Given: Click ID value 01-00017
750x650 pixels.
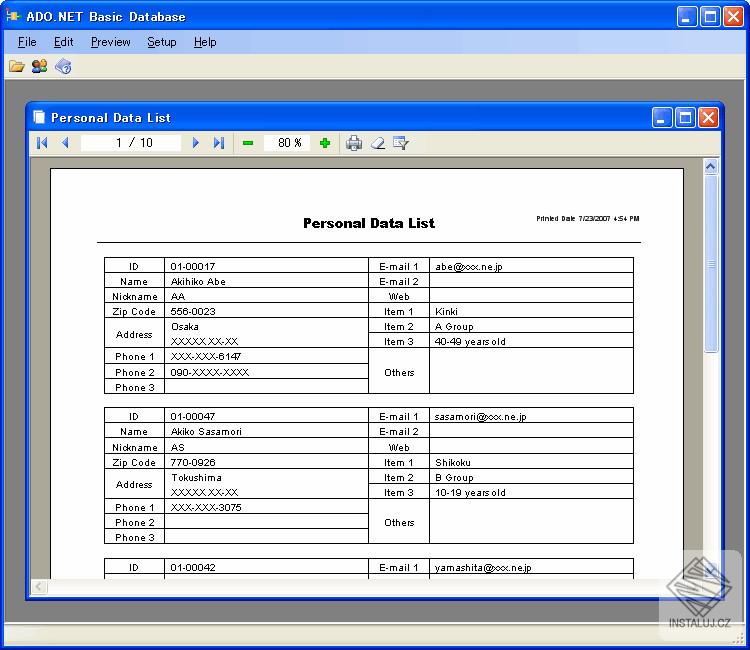Looking at the screenshot, I should pos(193,266).
